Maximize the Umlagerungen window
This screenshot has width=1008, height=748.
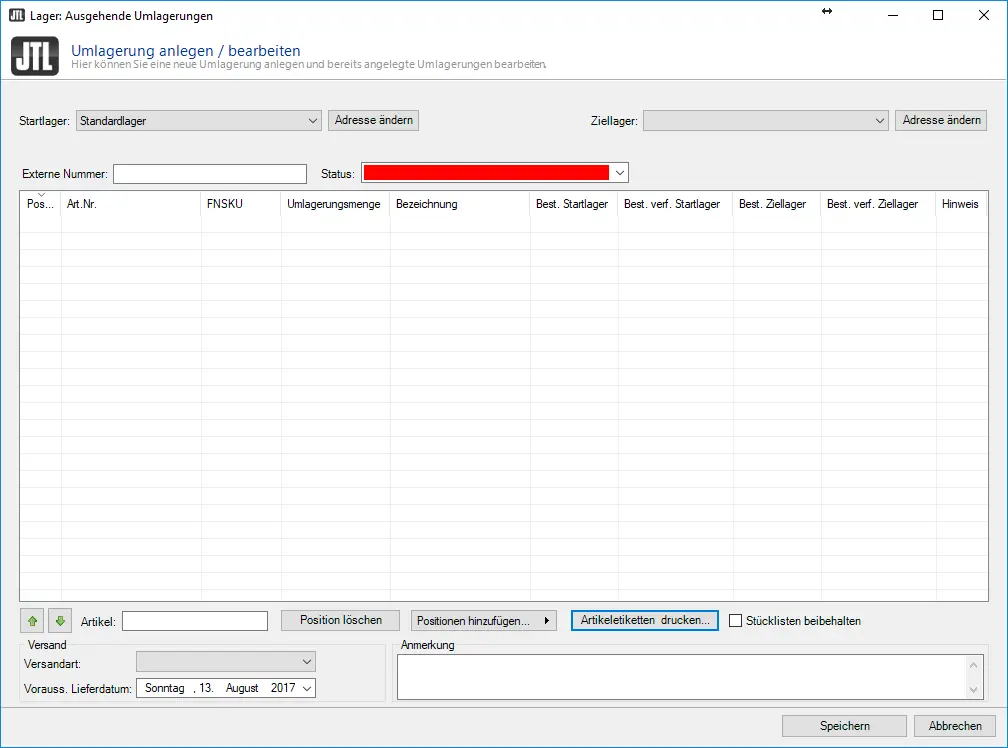click(938, 15)
